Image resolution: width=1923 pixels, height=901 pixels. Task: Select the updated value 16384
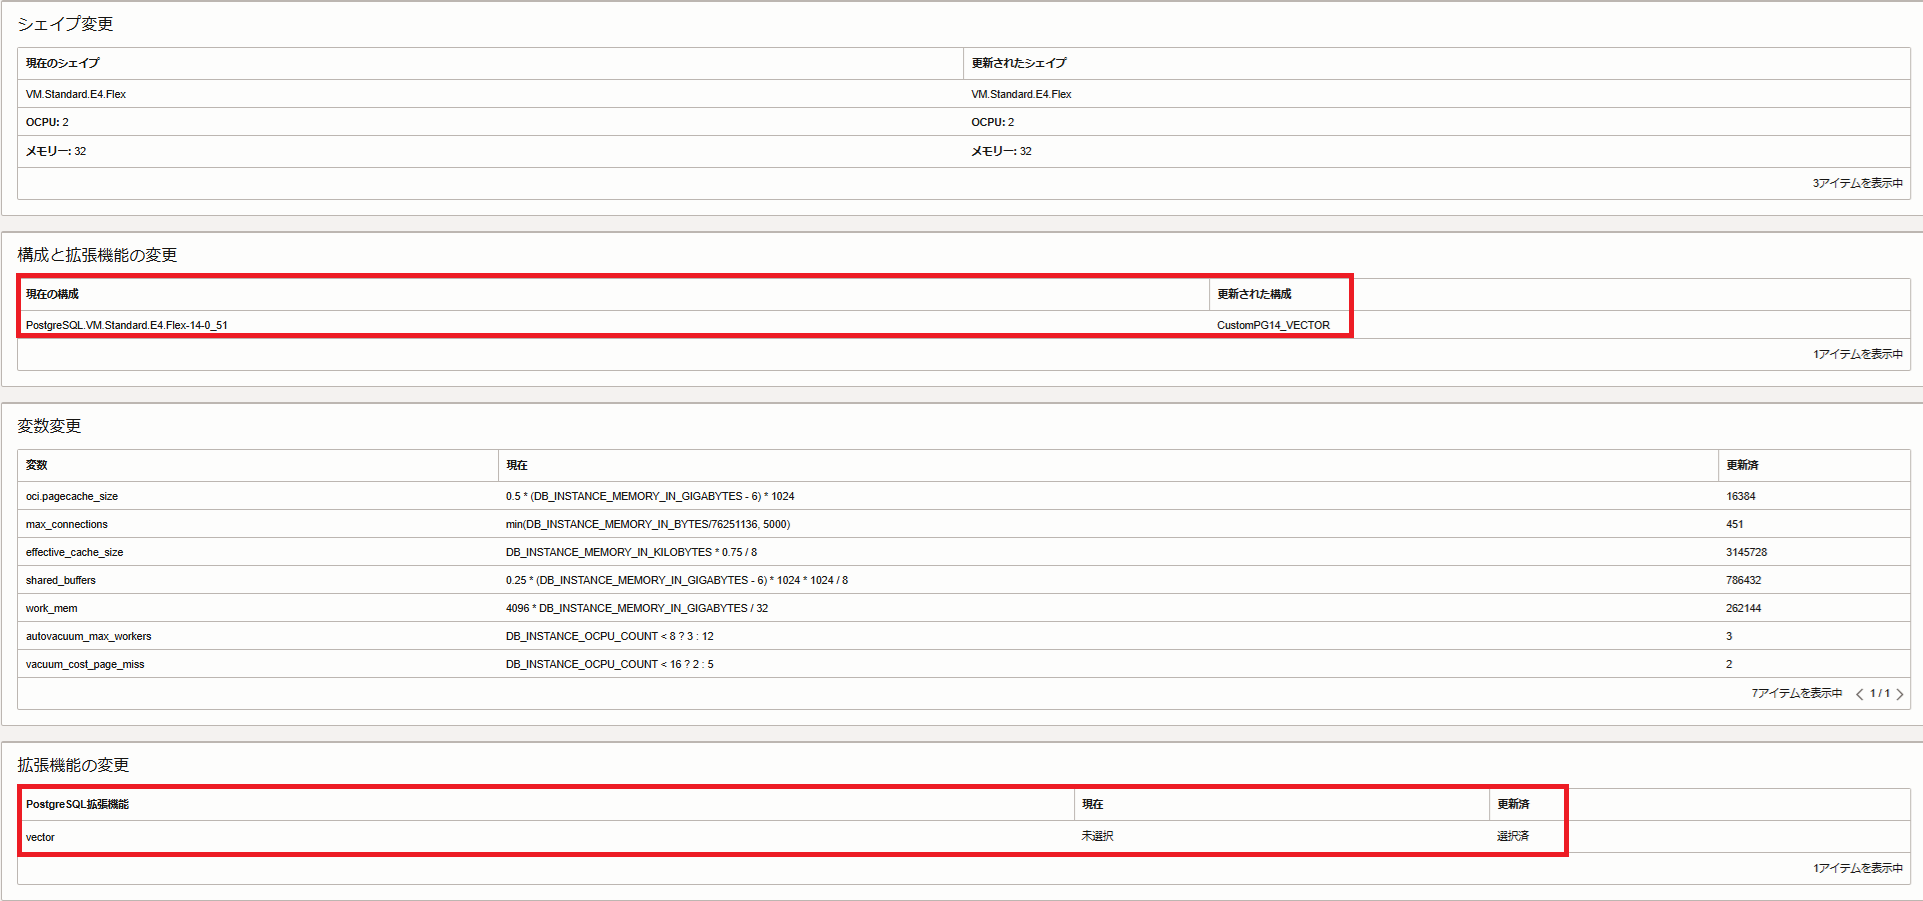pyautogui.click(x=1741, y=496)
